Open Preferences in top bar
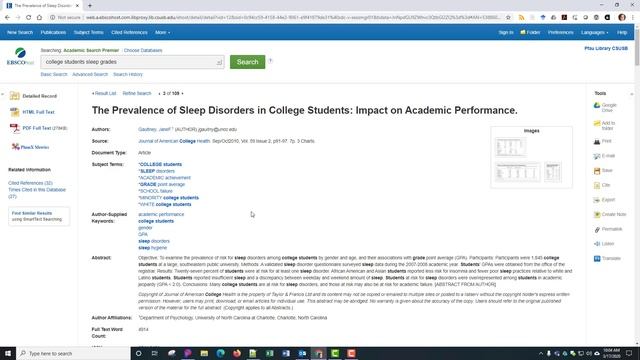Viewport: 640px width, 360px height. point(560,32)
